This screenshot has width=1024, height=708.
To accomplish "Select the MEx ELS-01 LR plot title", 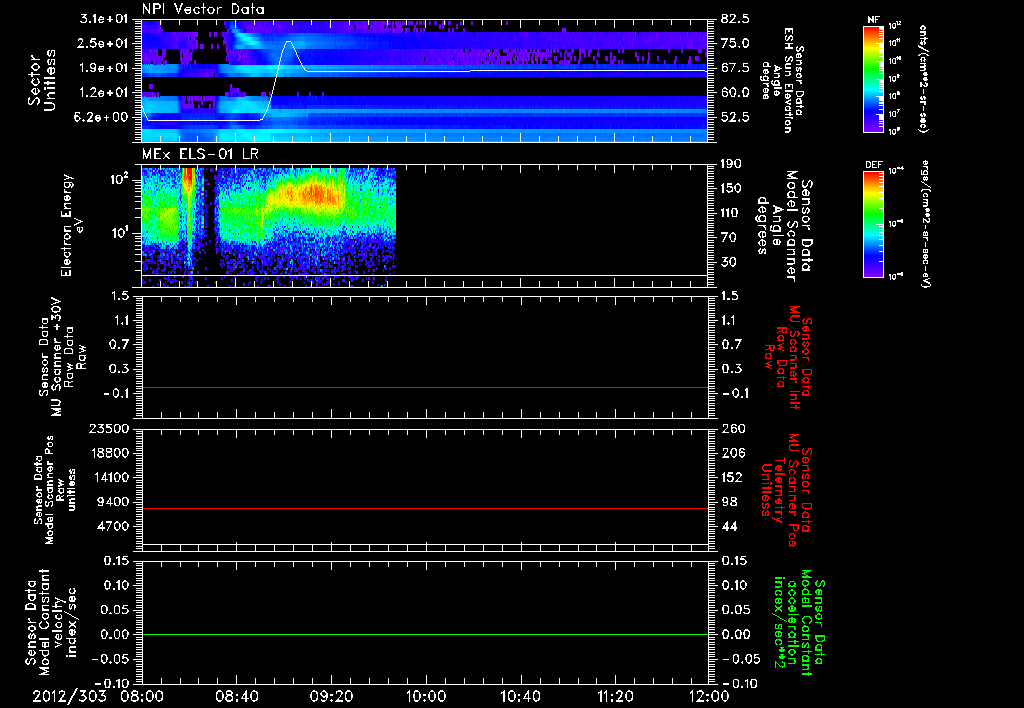I will [200, 154].
